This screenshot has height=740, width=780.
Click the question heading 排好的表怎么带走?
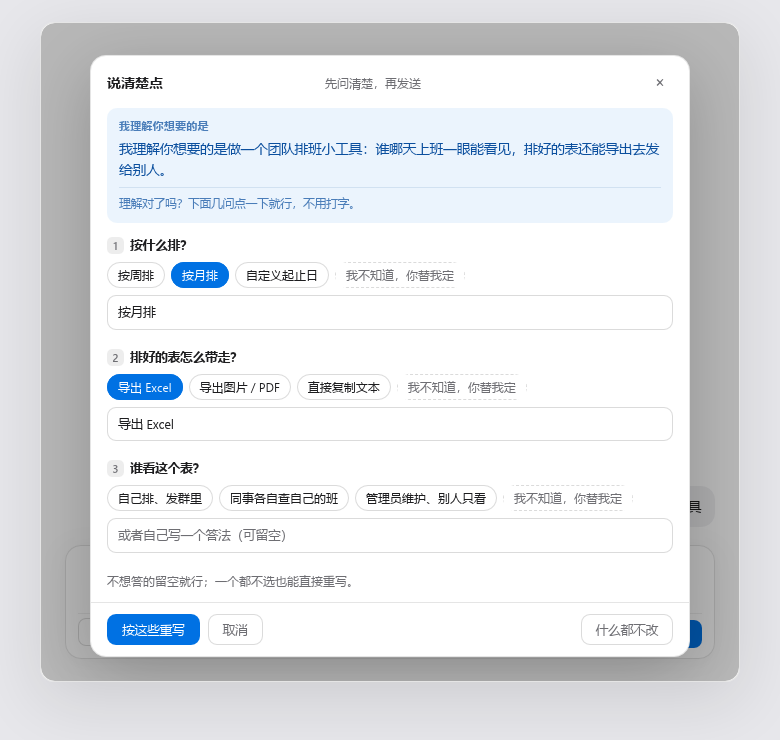tap(183, 357)
